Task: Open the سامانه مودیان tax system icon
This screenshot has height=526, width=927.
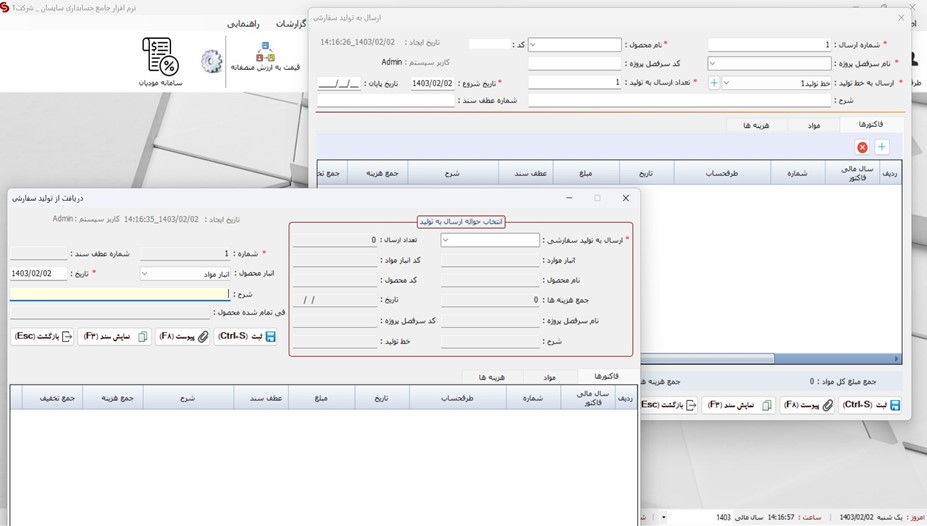Action: pos(160,60)
